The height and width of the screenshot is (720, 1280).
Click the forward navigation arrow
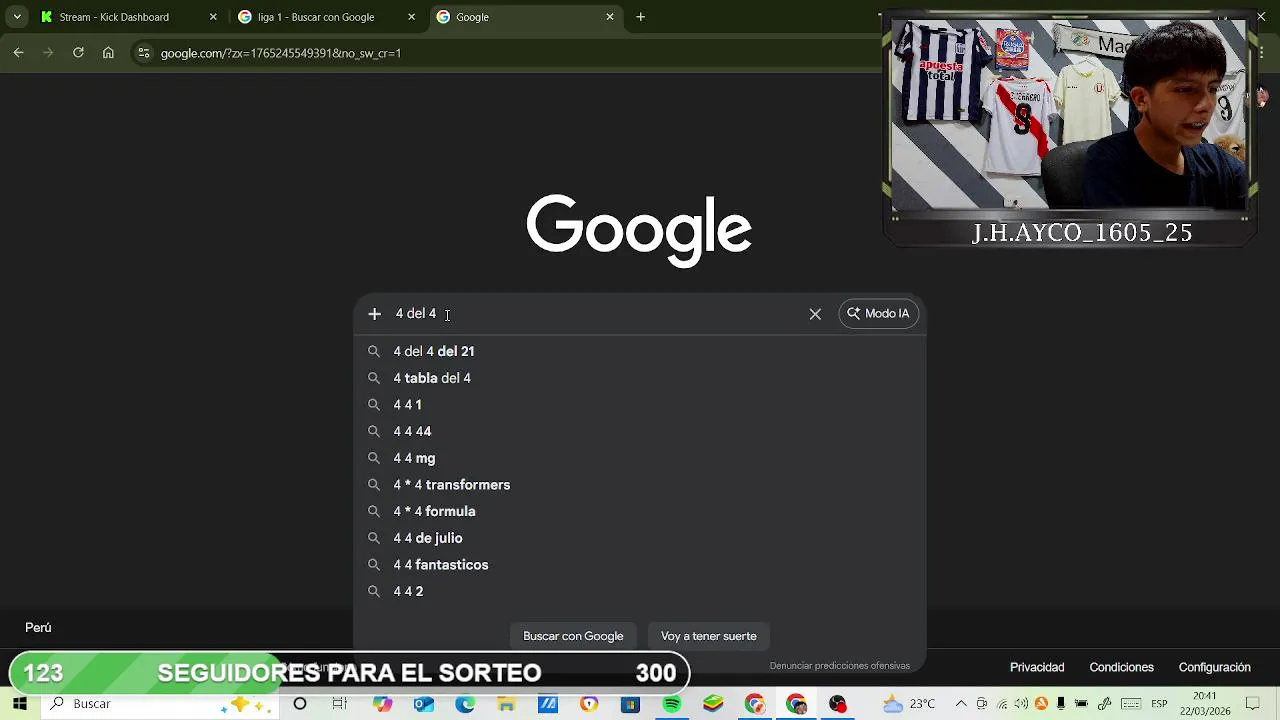click(x=48, y=53)
